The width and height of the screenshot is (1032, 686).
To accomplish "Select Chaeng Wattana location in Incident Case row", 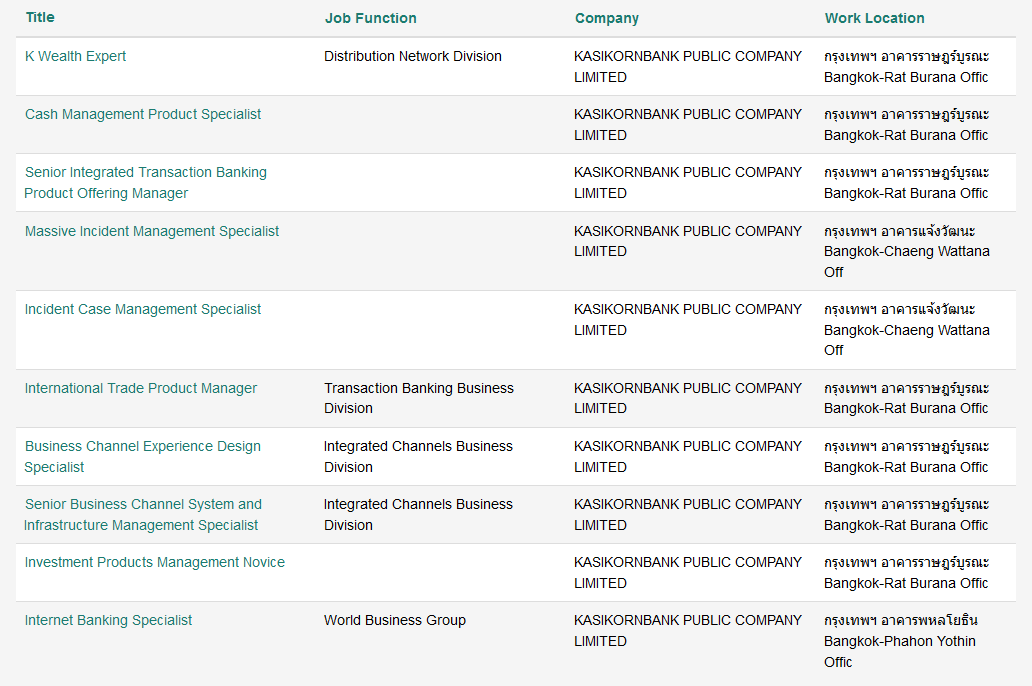I will pyautogui.click(x=907, y=330).
